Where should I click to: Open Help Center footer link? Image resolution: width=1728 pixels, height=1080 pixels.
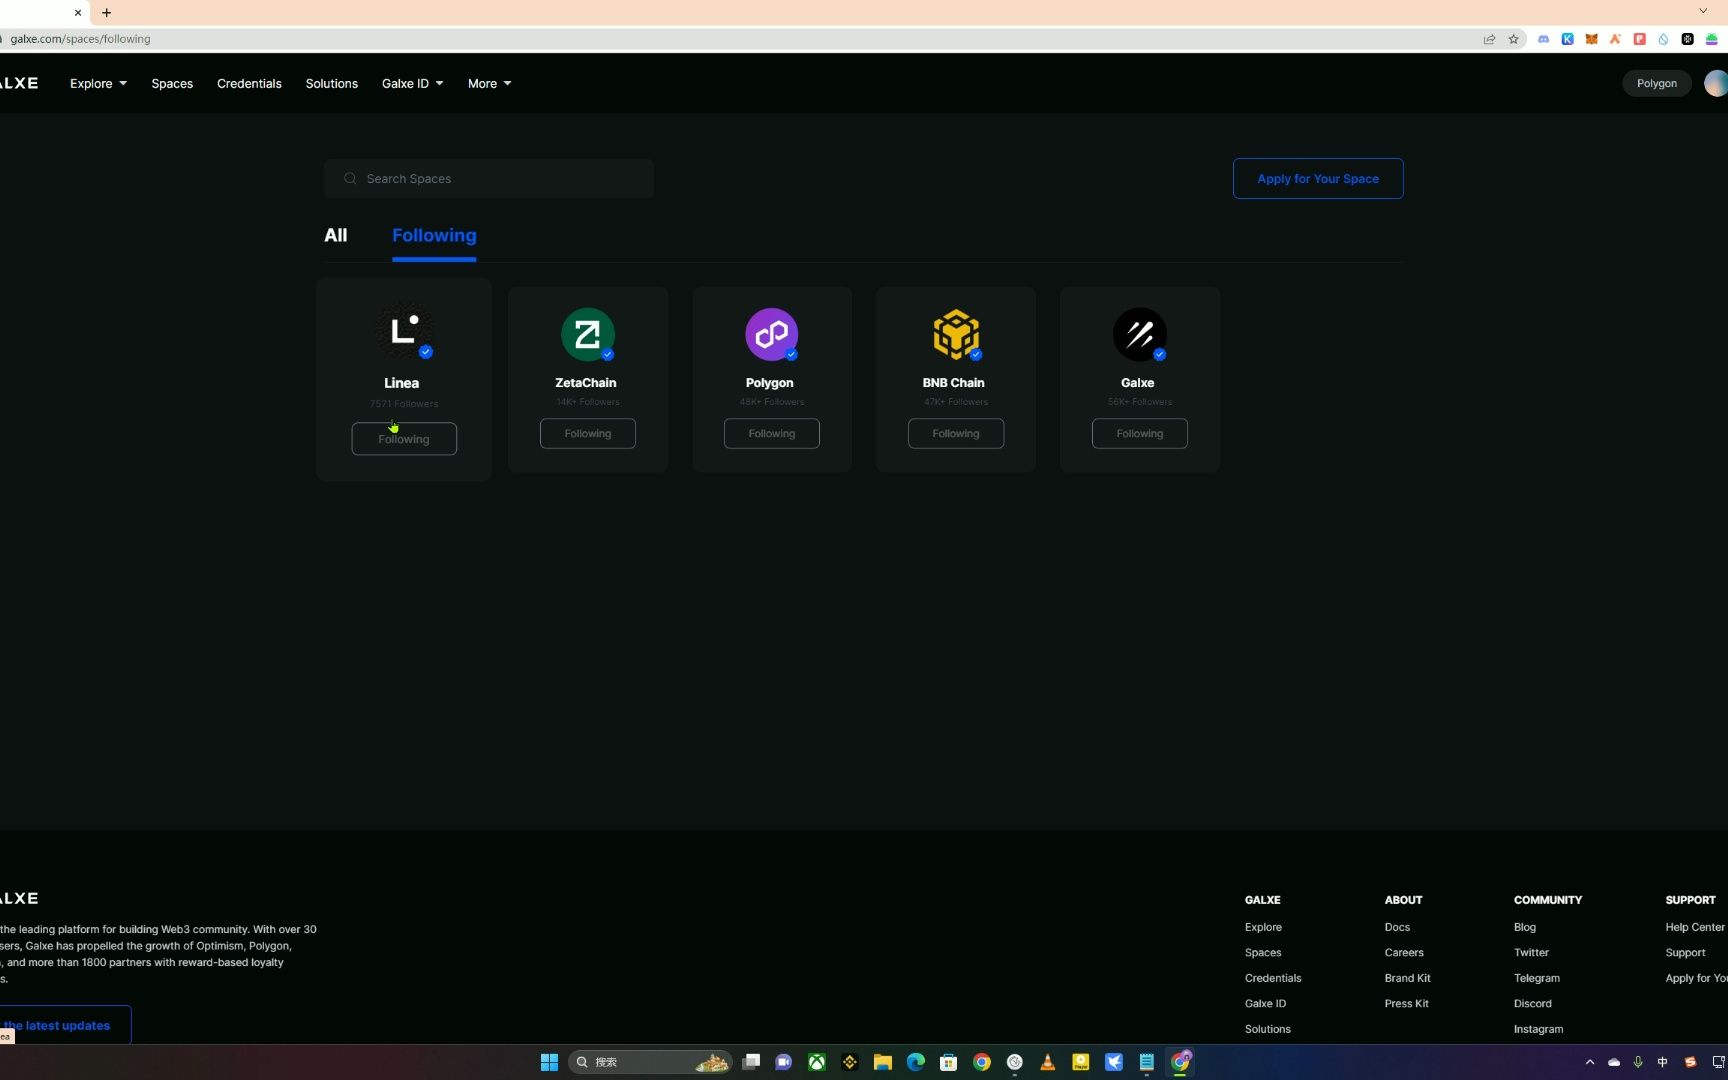click(x=1695, y=927)
